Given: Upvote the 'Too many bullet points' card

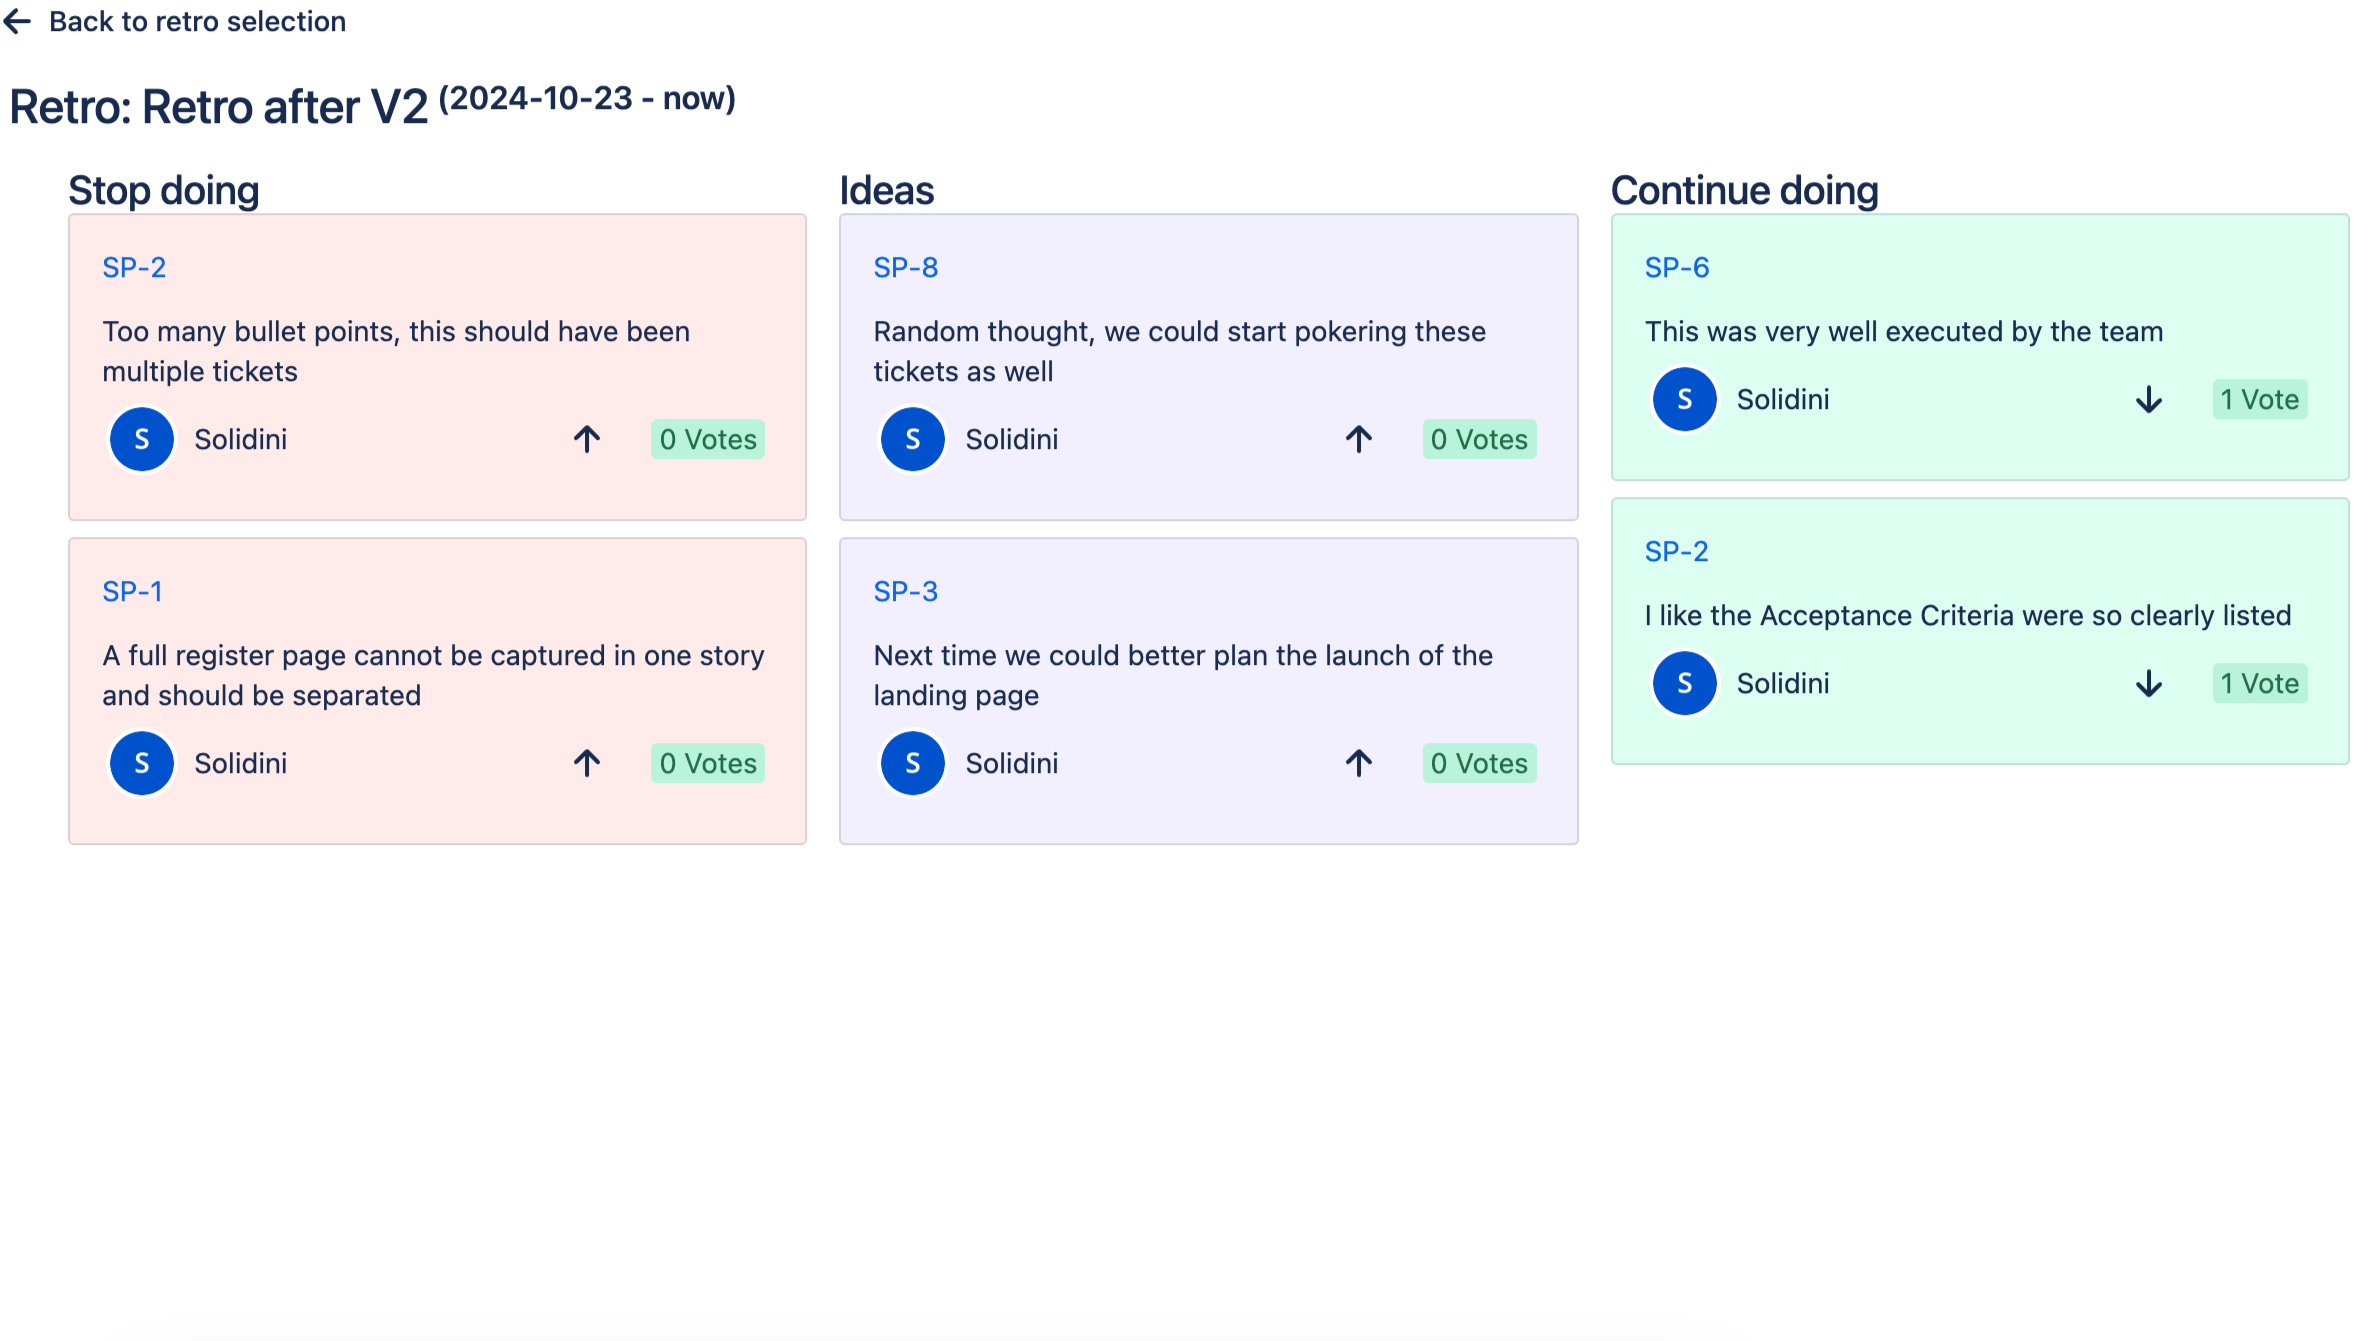Looking at the screenshot, I should (587, 439).
